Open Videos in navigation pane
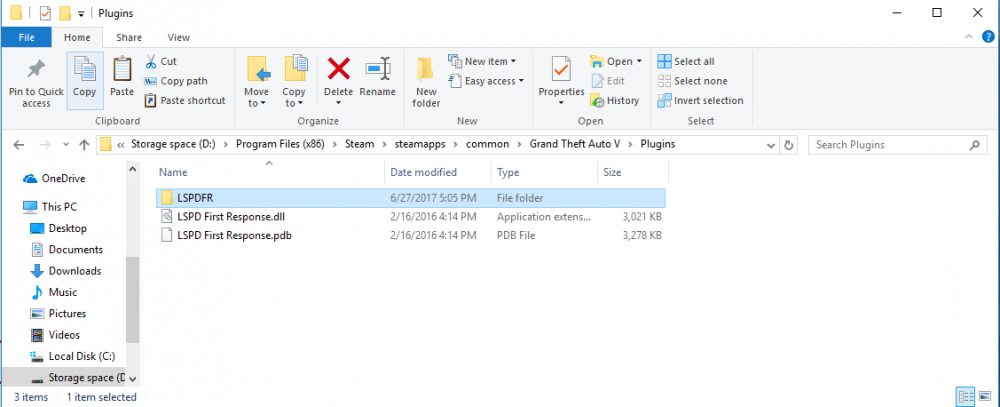Screen dimensions: 1000x407 tap(55, 334)
